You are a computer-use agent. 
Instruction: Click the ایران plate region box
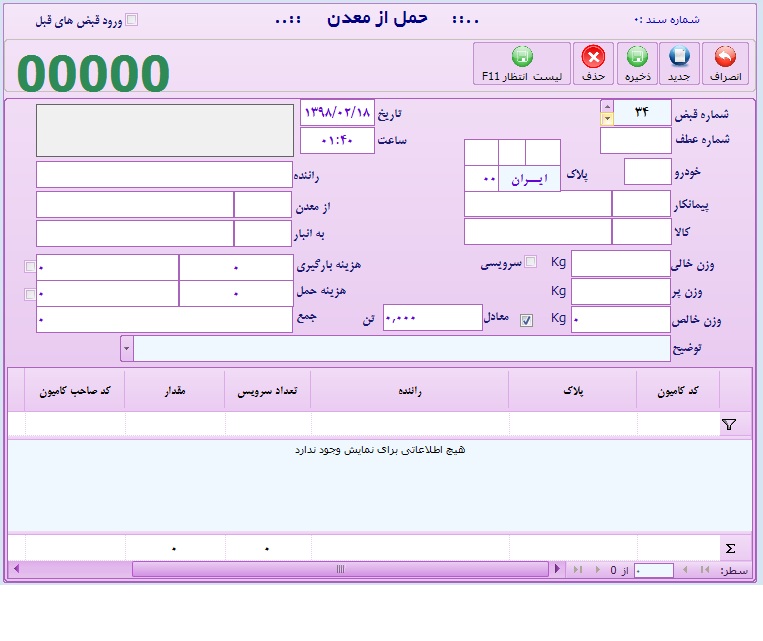click(x=529, y=179)
